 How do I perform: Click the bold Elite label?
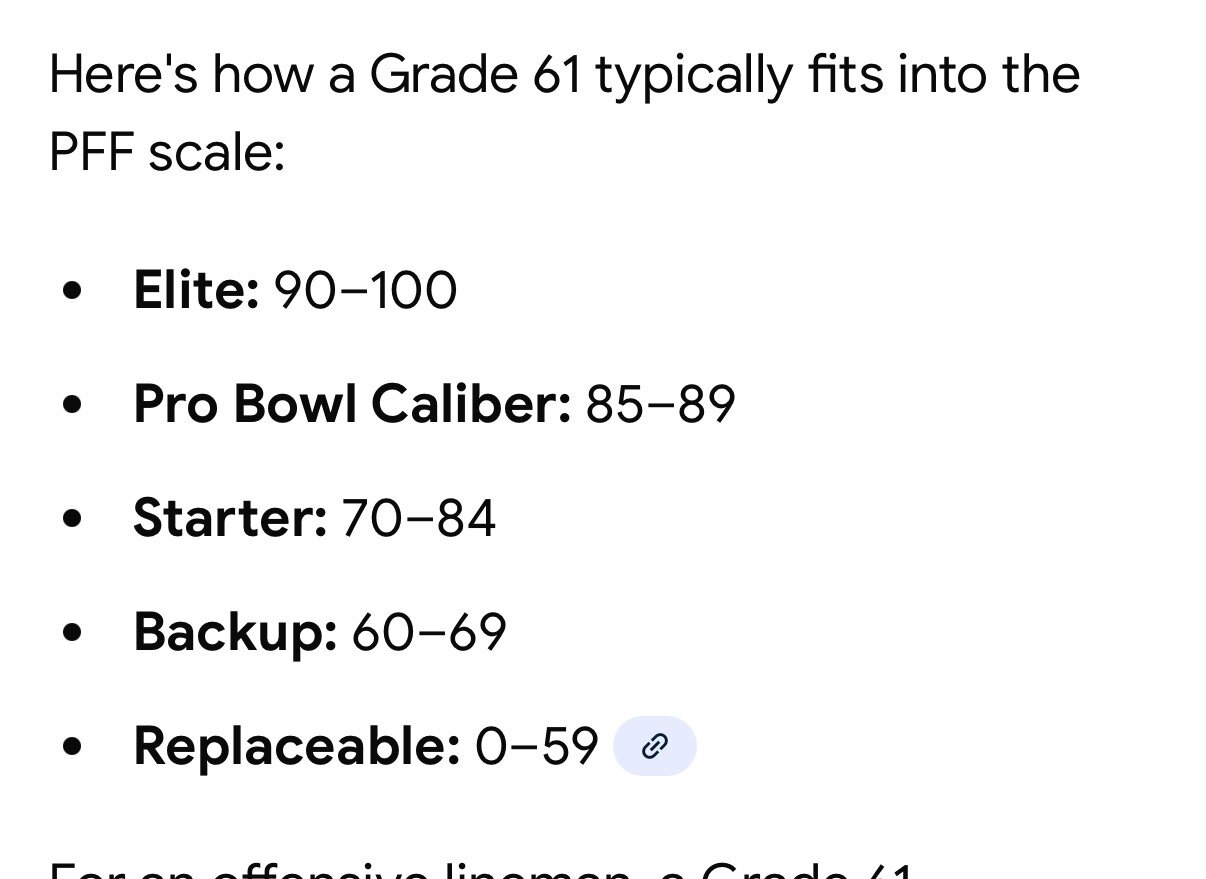pyautogui.click(x=196, y=291)
